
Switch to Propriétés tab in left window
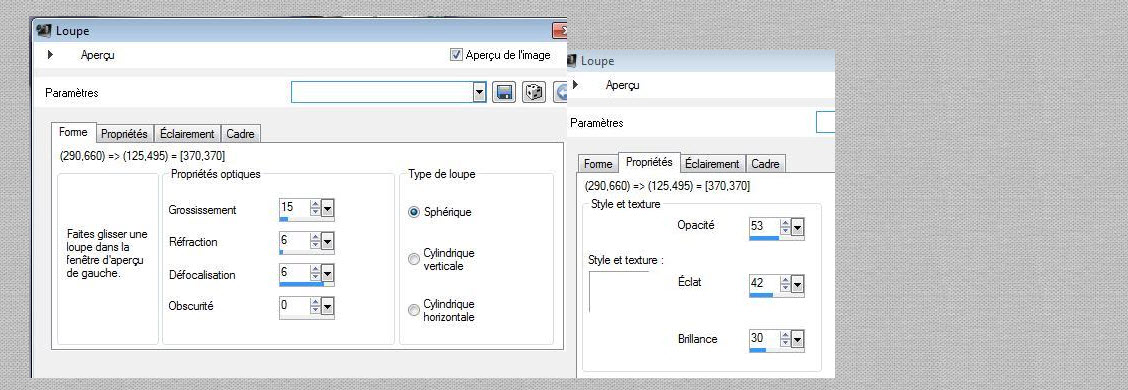pos(124,134)
